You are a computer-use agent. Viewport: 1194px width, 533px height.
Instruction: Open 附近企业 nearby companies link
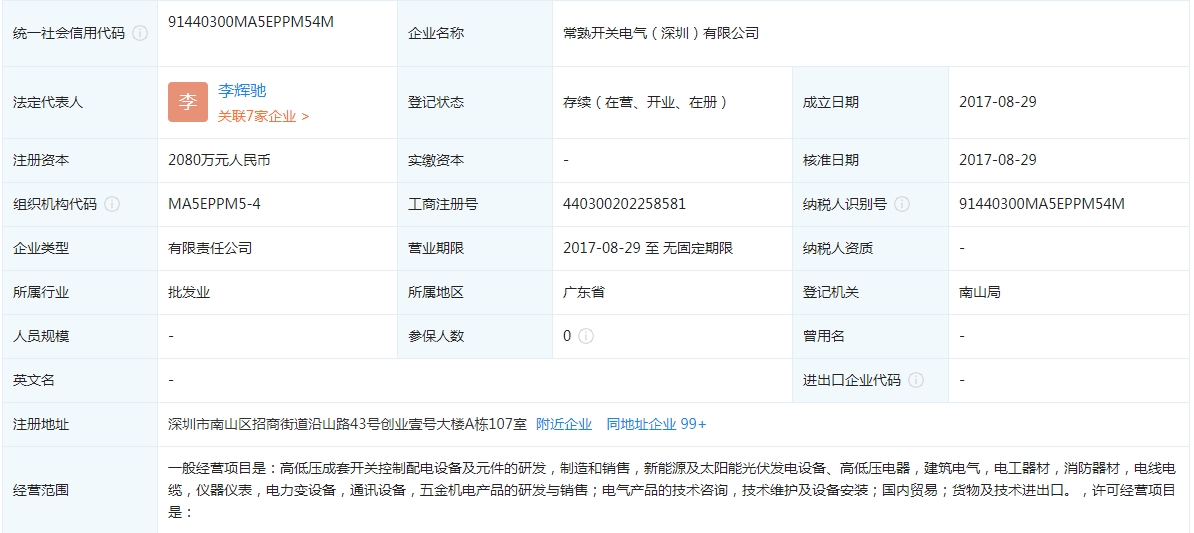pos(564,424)
